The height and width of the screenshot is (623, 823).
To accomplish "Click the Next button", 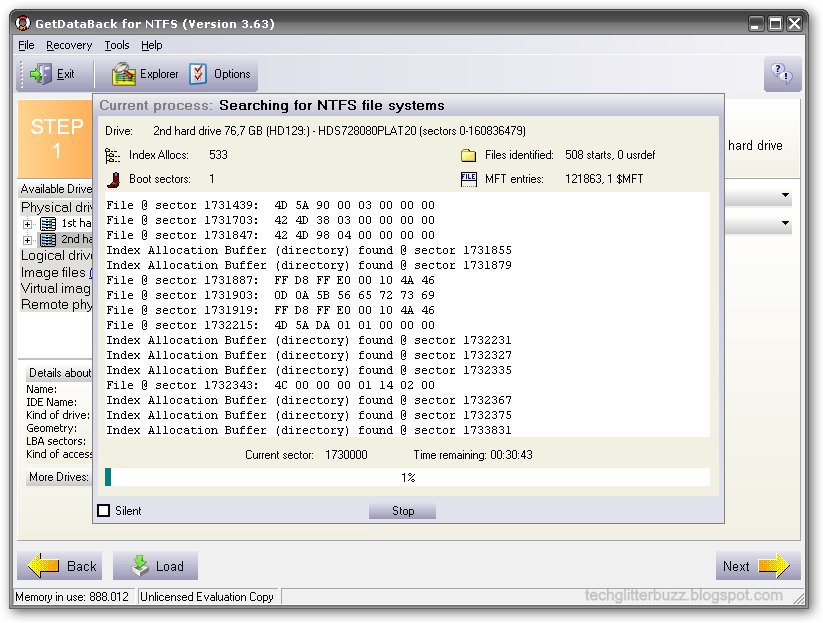I will coord(757,566).
